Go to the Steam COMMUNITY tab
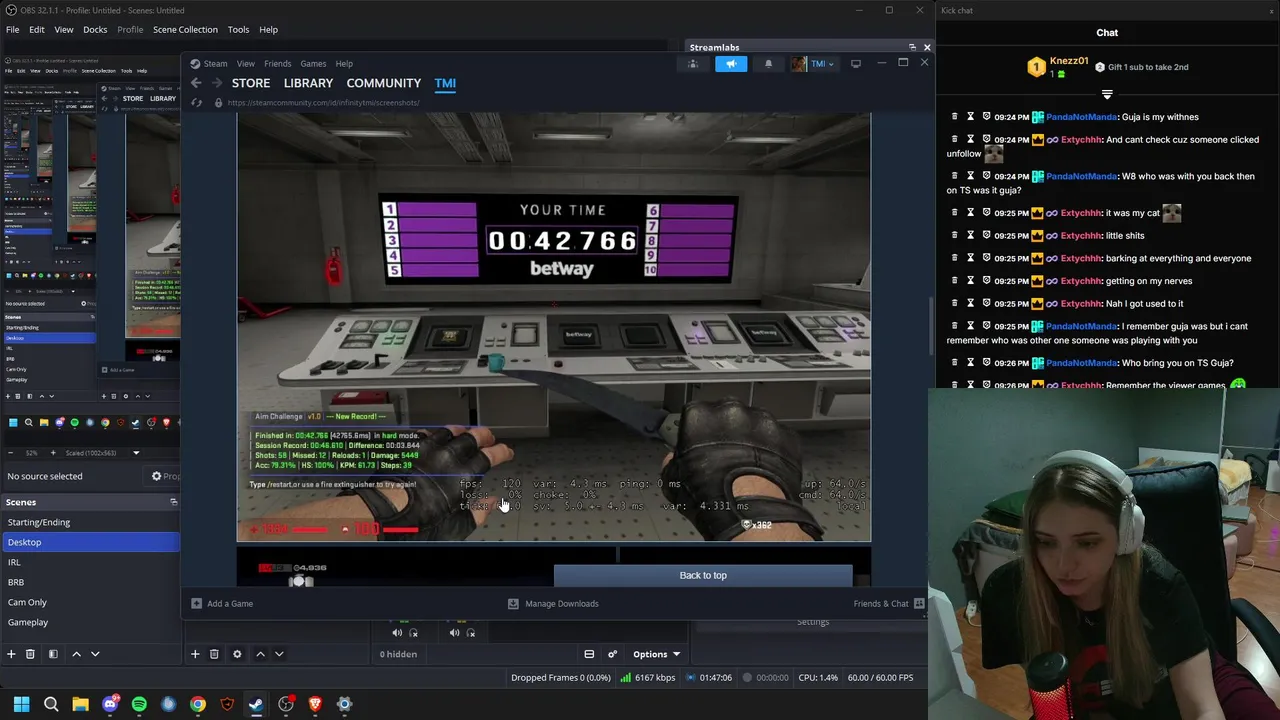 click(x=384, y=83)
